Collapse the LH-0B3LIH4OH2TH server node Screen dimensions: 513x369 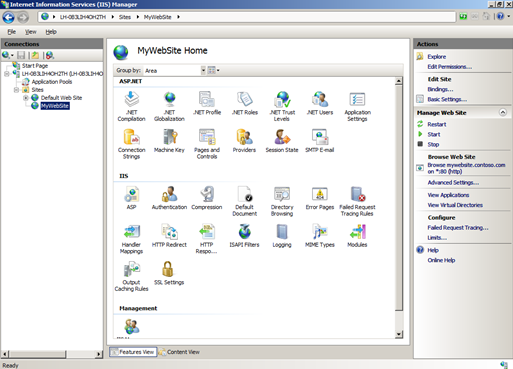pyautogui.click(x=7, y=74)
